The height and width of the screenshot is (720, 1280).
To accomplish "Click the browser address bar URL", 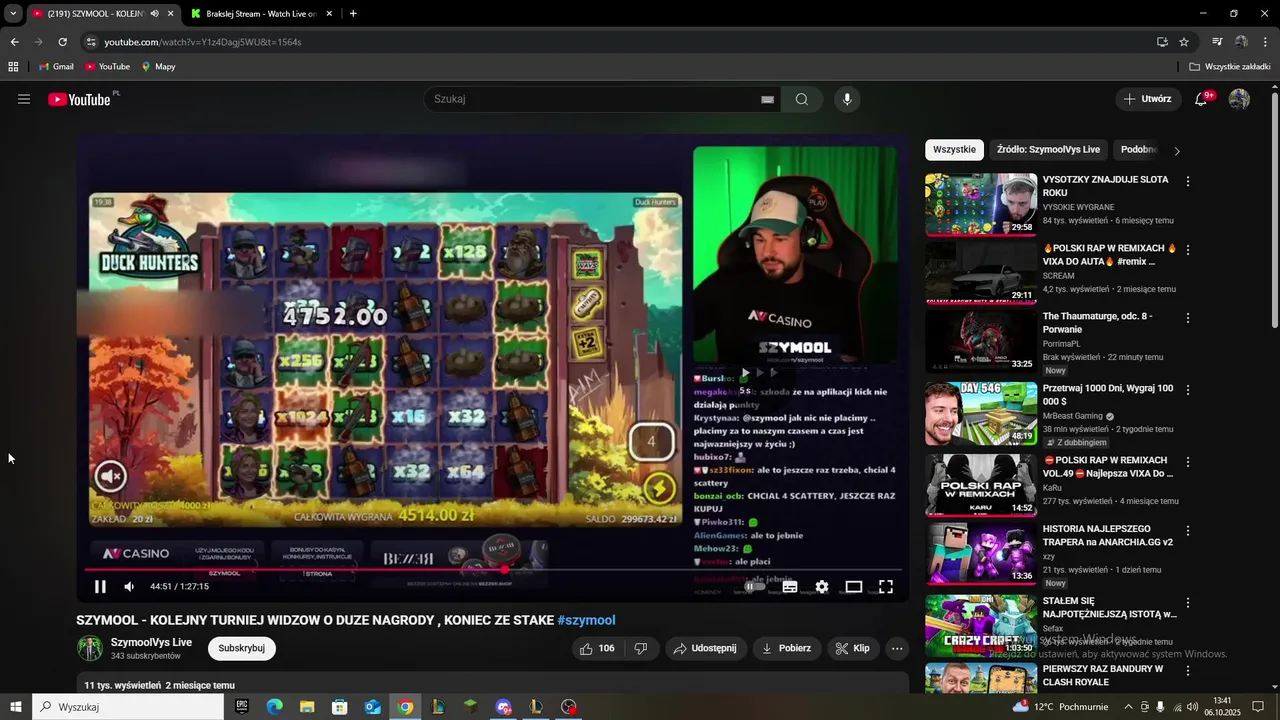I will pyautogui.click(x=203, y=42).
